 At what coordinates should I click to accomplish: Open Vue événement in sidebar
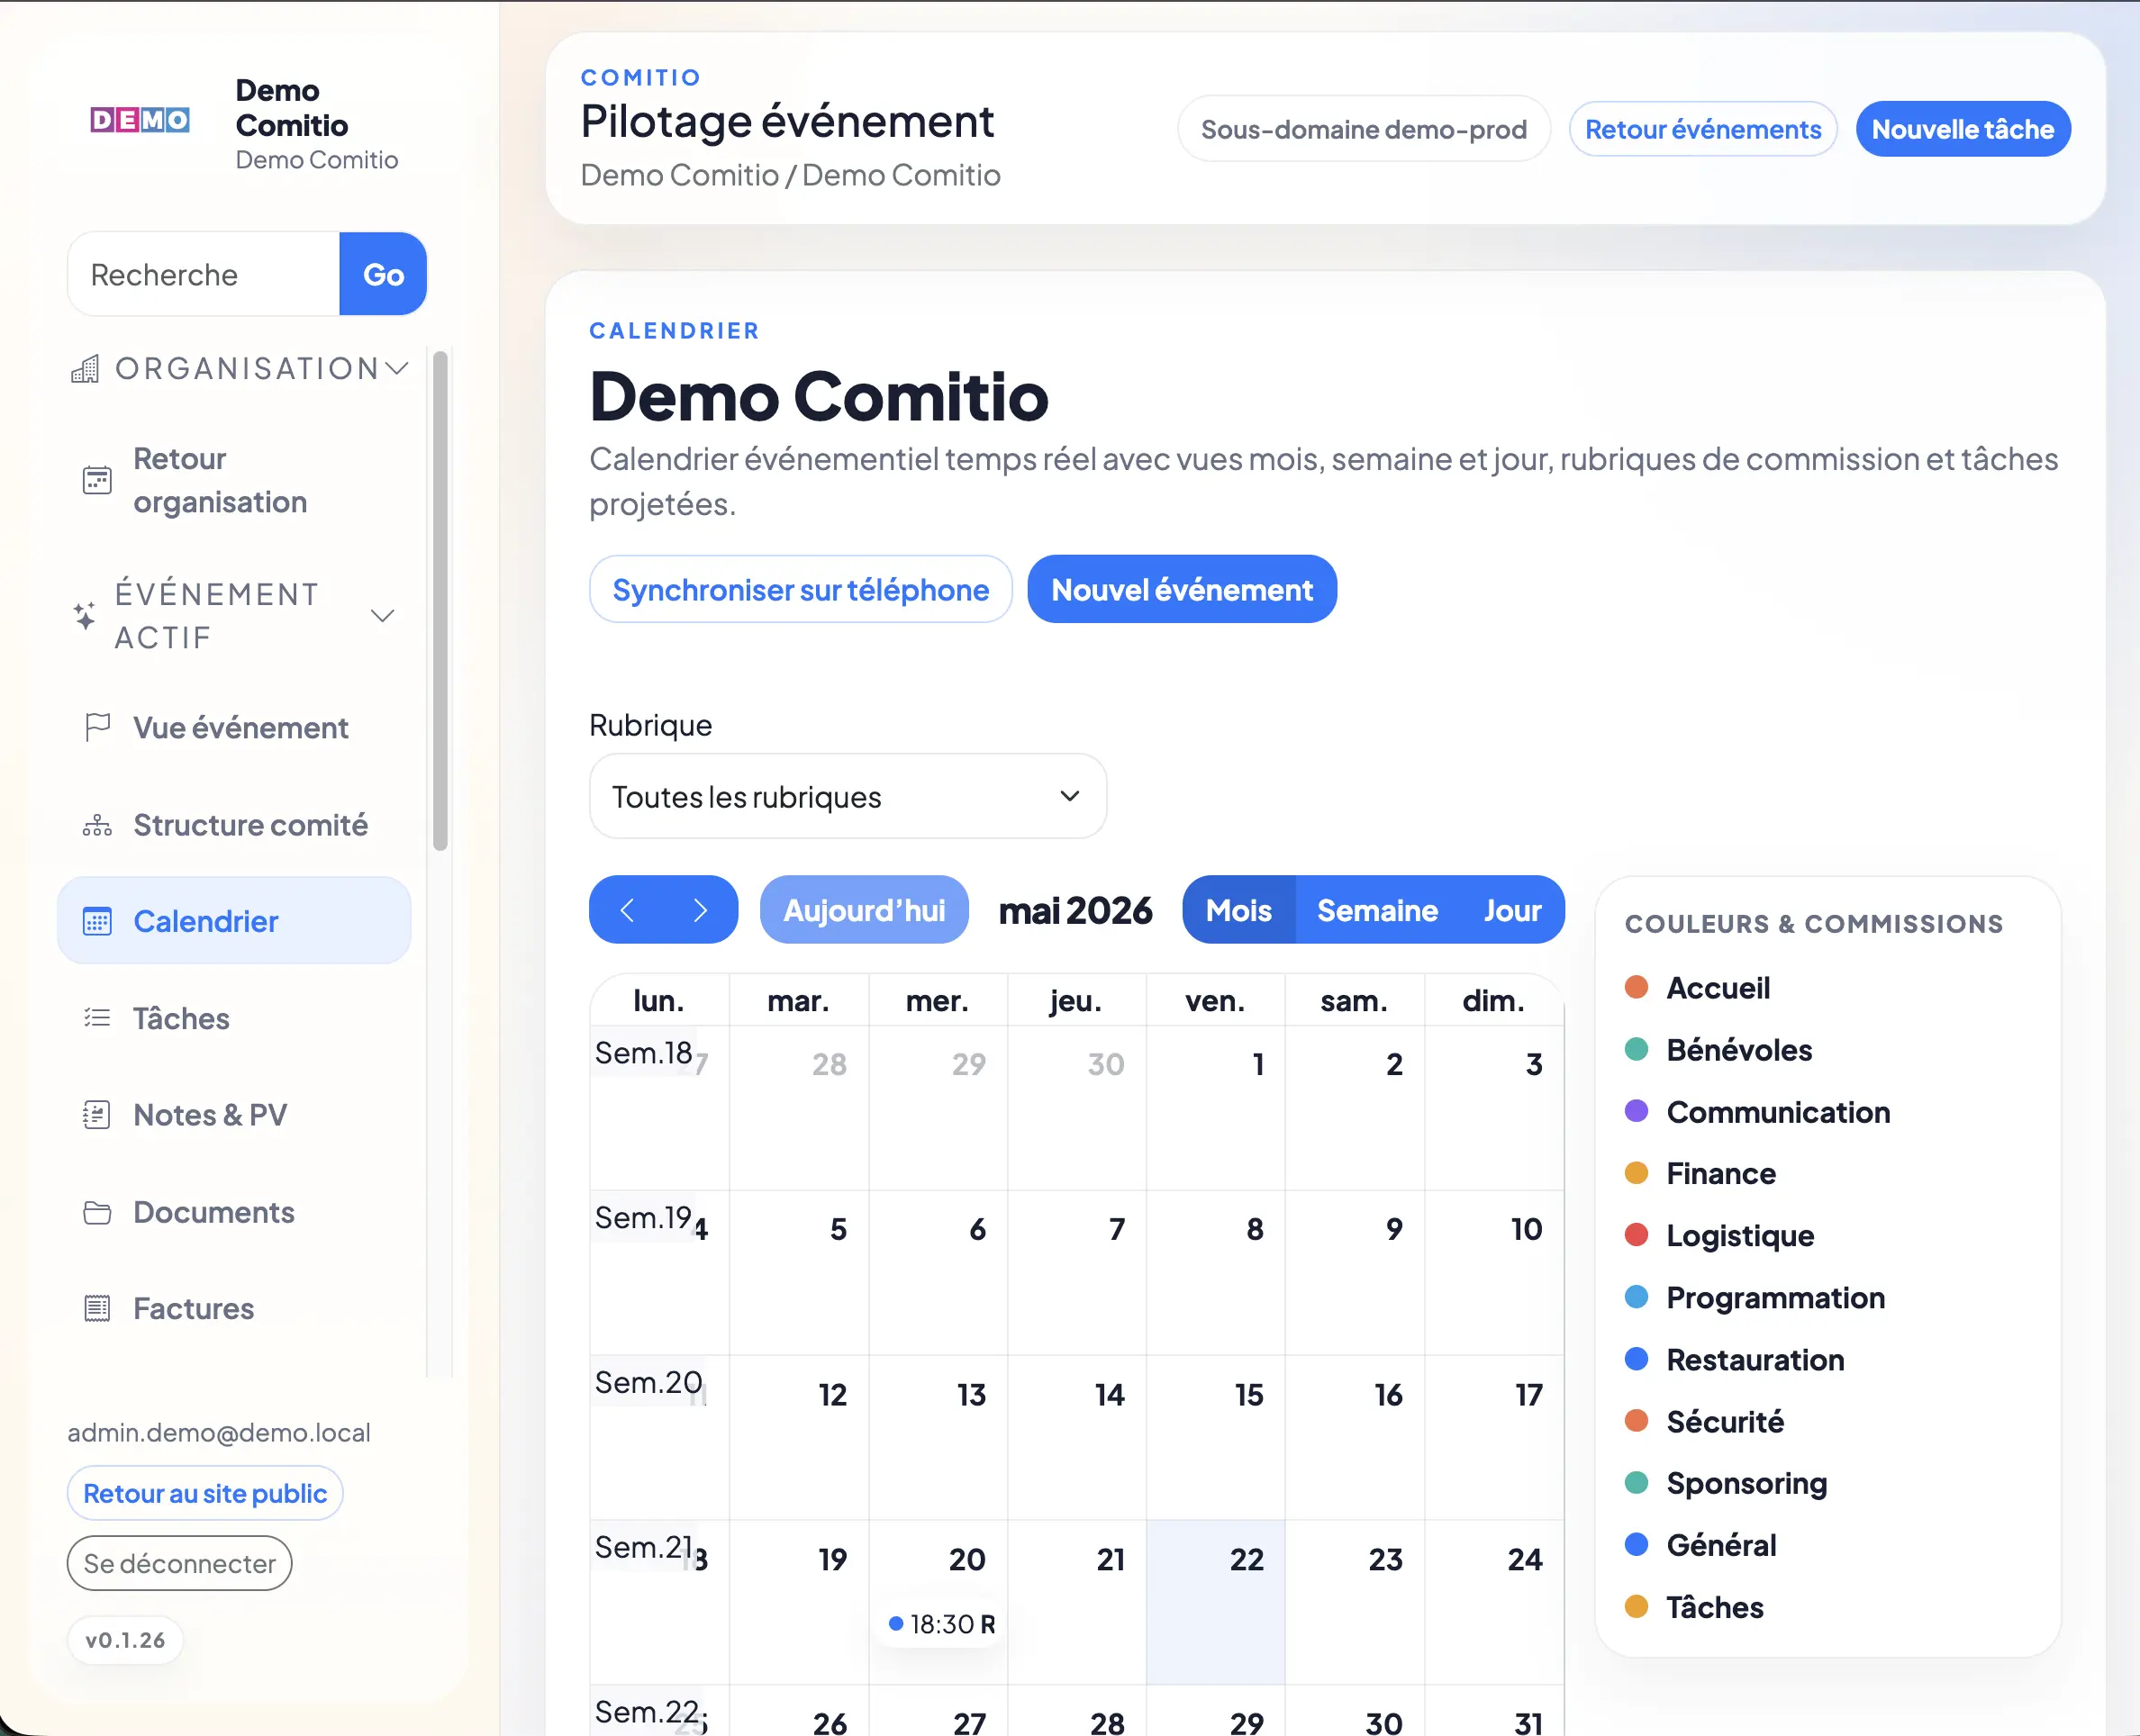tap(234, 727)
